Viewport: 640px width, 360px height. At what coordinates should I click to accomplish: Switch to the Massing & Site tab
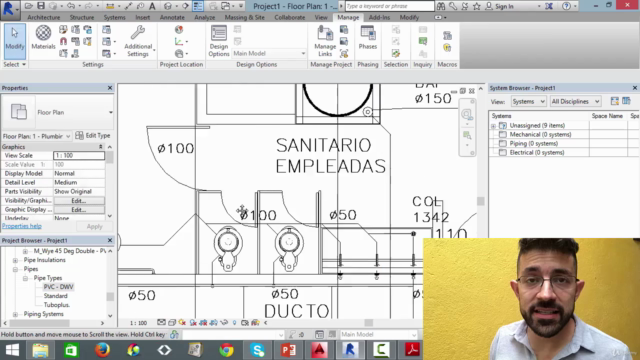point(244,18)
